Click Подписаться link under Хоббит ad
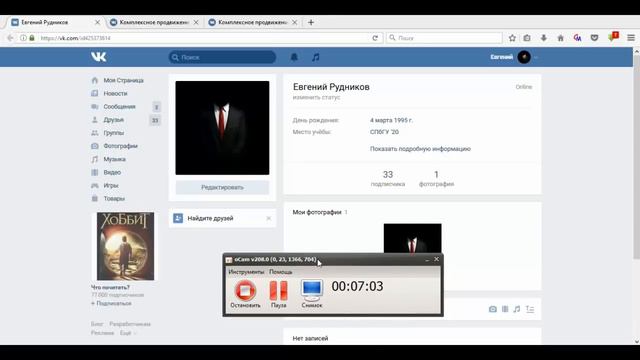640x360 pixels. pos(111,303)
